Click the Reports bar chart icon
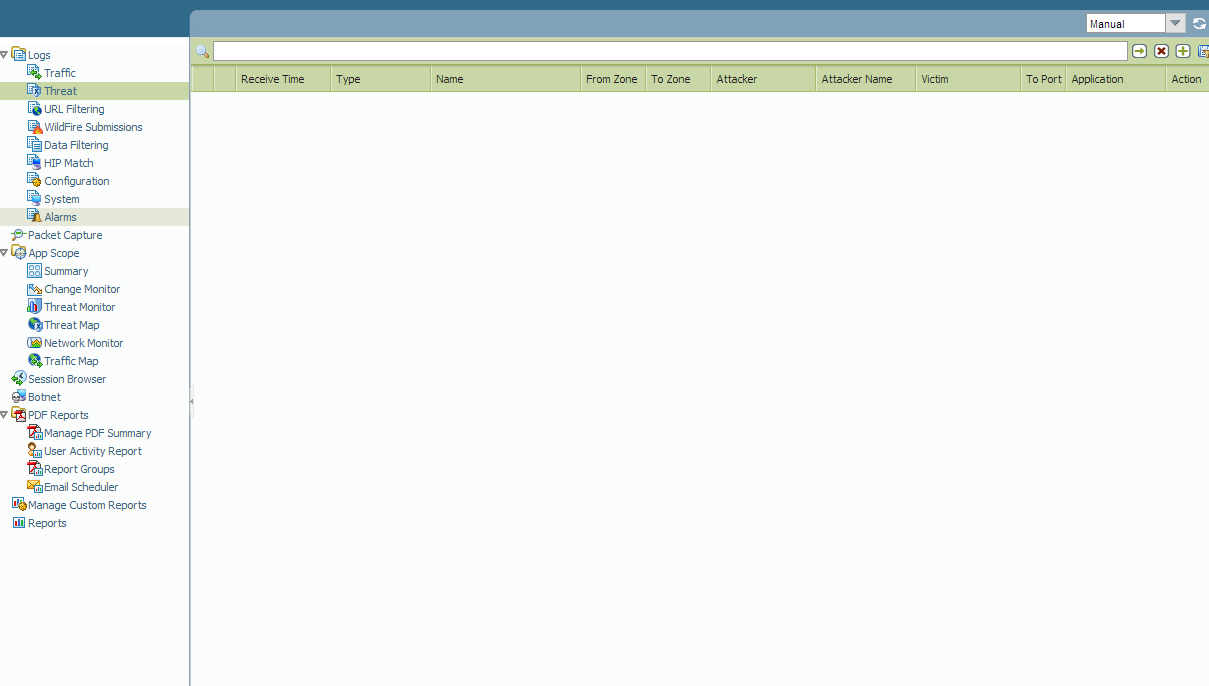The height and width of the screenshot is (686, 1209). [18, 523]
